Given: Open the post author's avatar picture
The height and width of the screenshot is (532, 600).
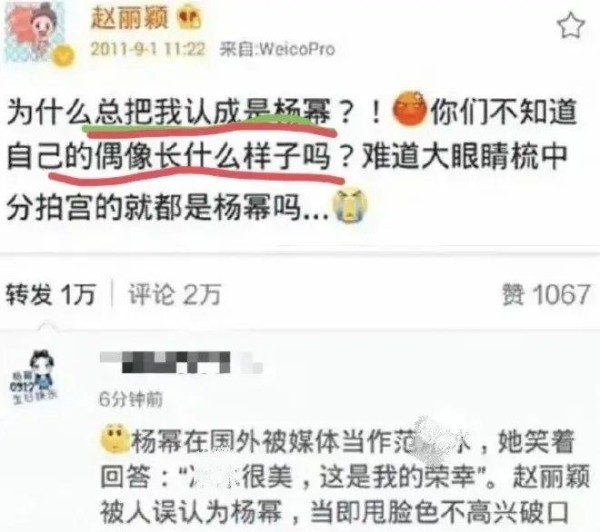Looking at the screenshot, I should 36,33.
